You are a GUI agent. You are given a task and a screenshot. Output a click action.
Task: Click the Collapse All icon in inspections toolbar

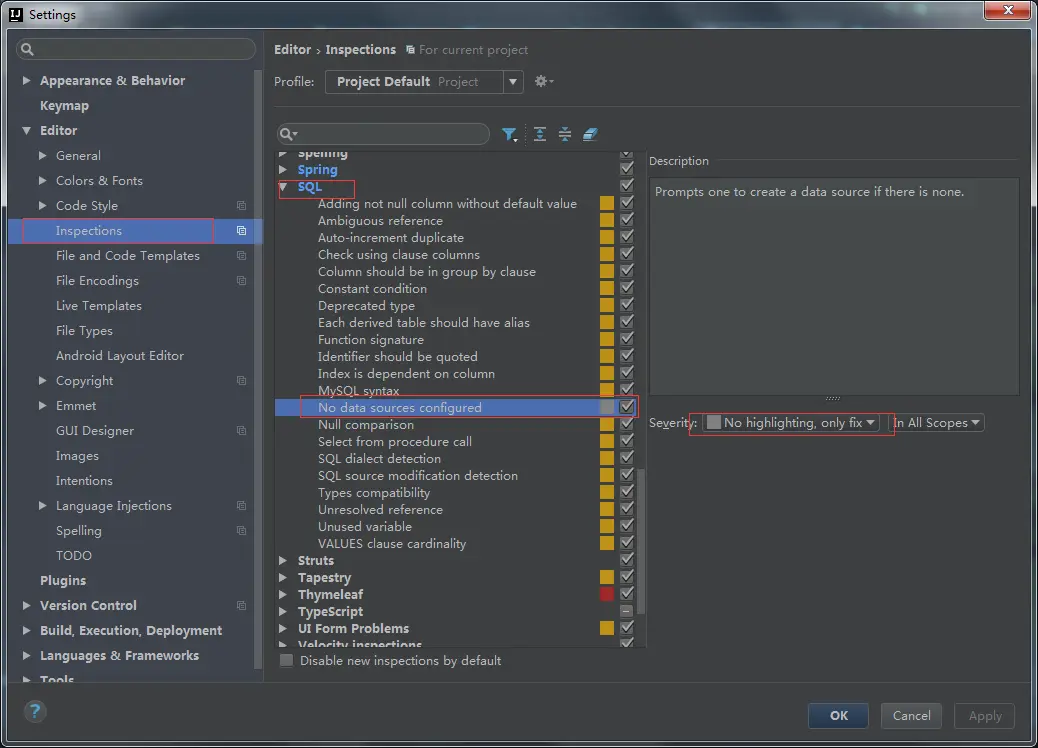click(x=565, y=134)
